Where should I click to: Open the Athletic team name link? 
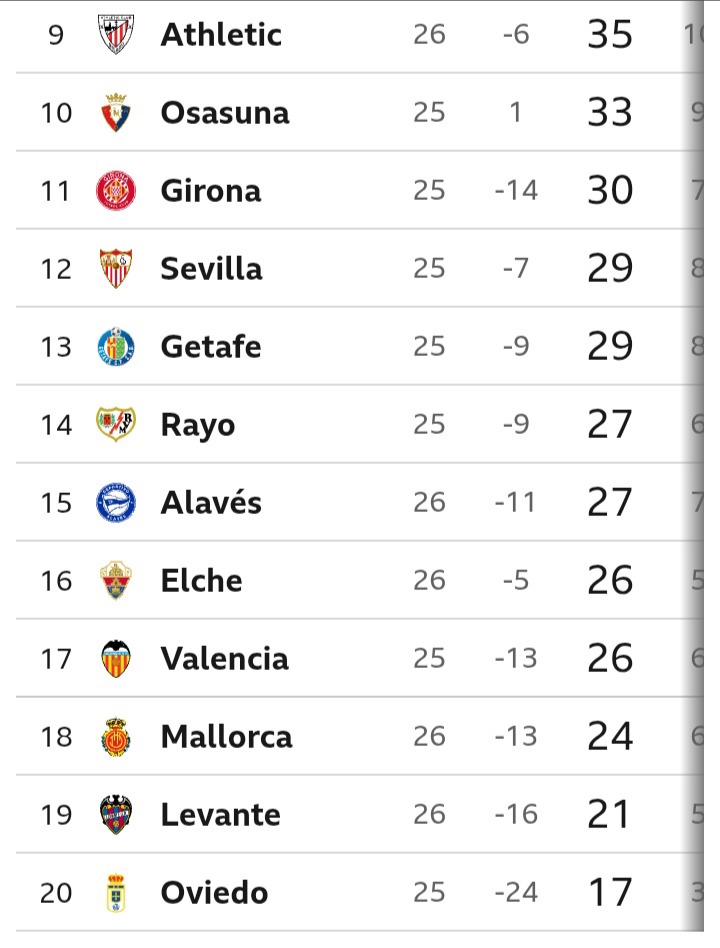[x=221, y=34]
